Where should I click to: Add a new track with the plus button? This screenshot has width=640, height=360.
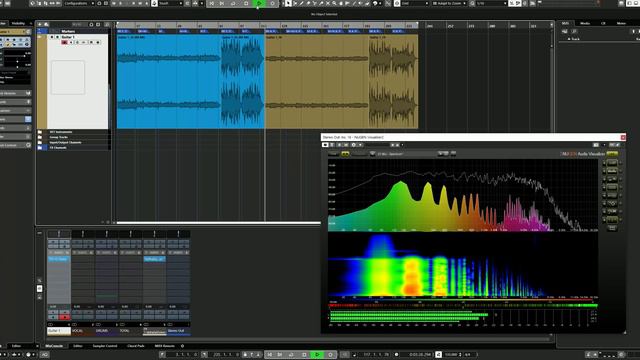coord(40,24)
